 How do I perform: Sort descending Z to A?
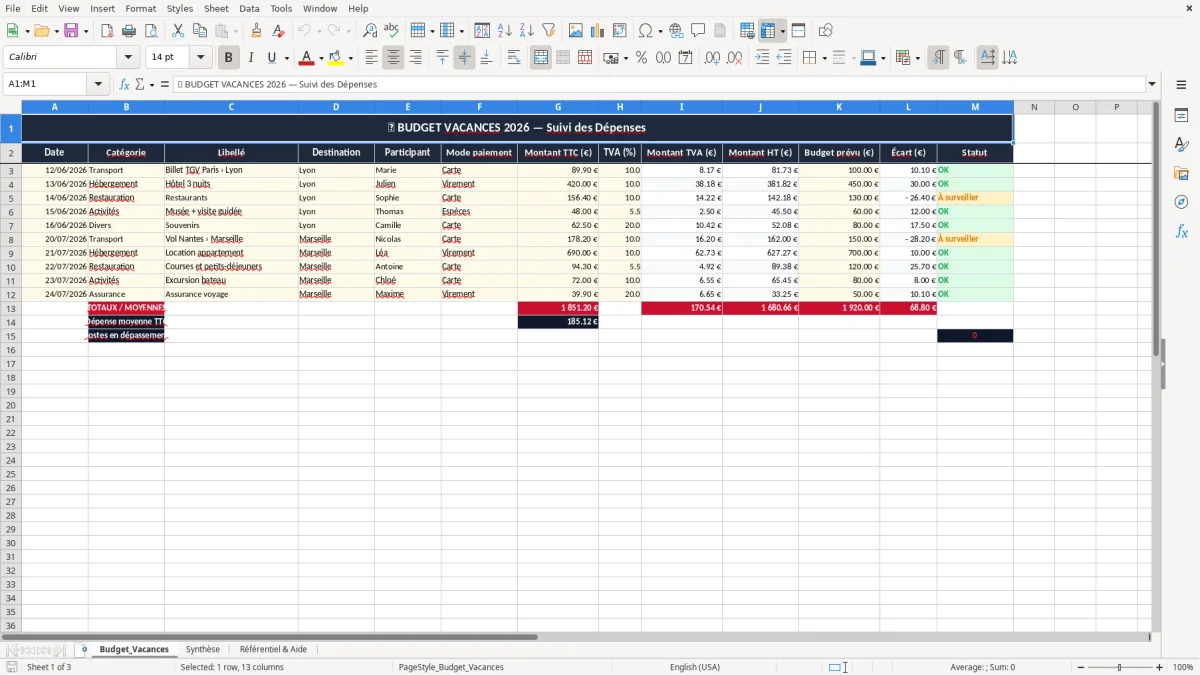[x=527, y=31]
